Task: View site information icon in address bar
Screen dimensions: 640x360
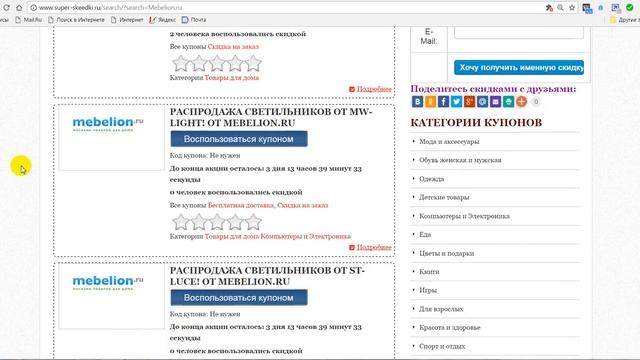Action: tap(34, 8)
